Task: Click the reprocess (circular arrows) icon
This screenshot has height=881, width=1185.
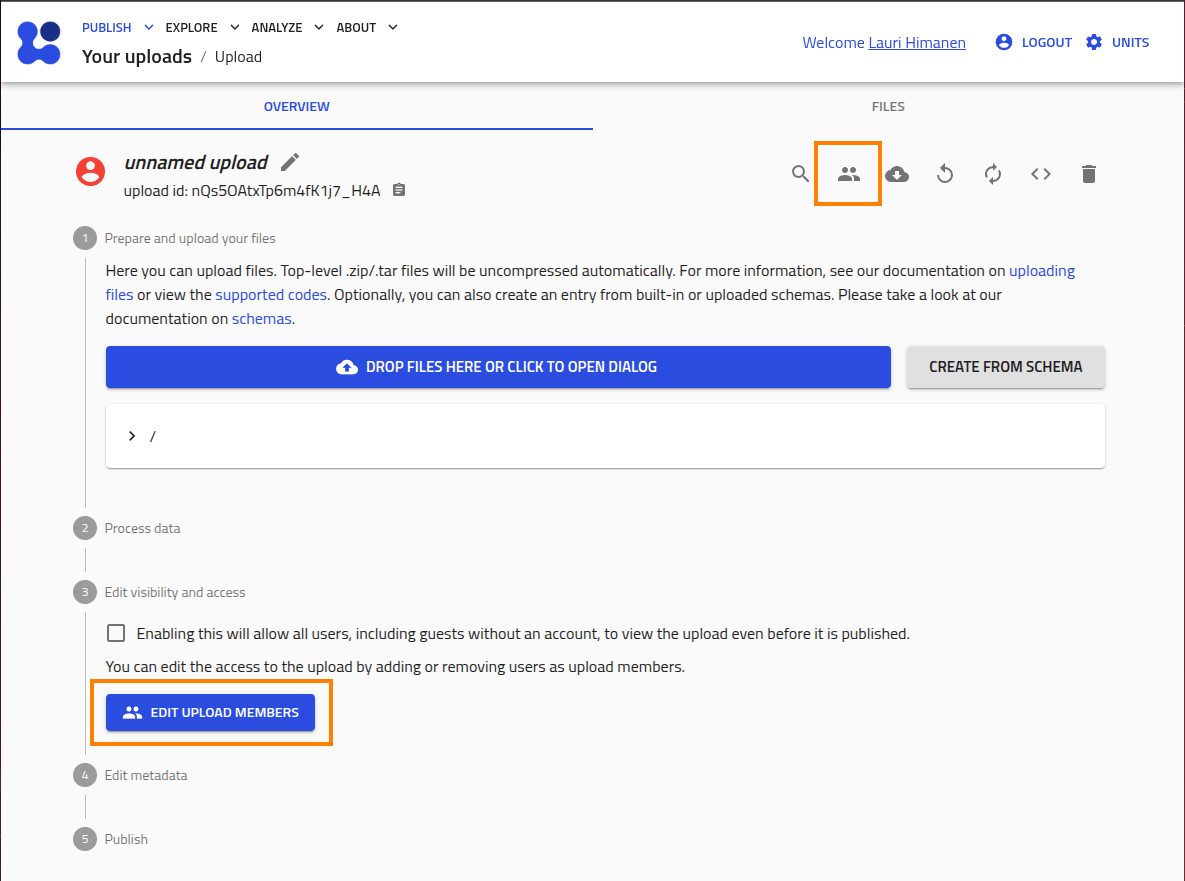Action: pyautogui.click(x=993, y=174)
